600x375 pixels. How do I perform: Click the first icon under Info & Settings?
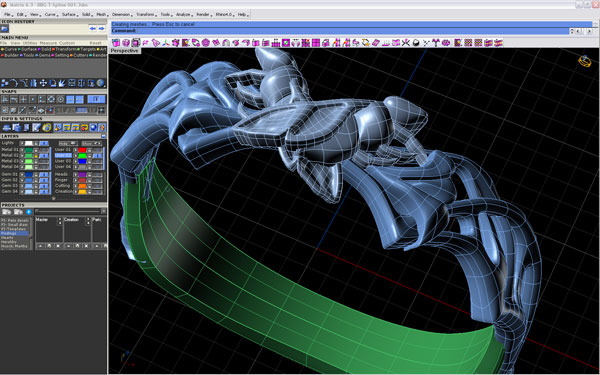pos(7,127)
